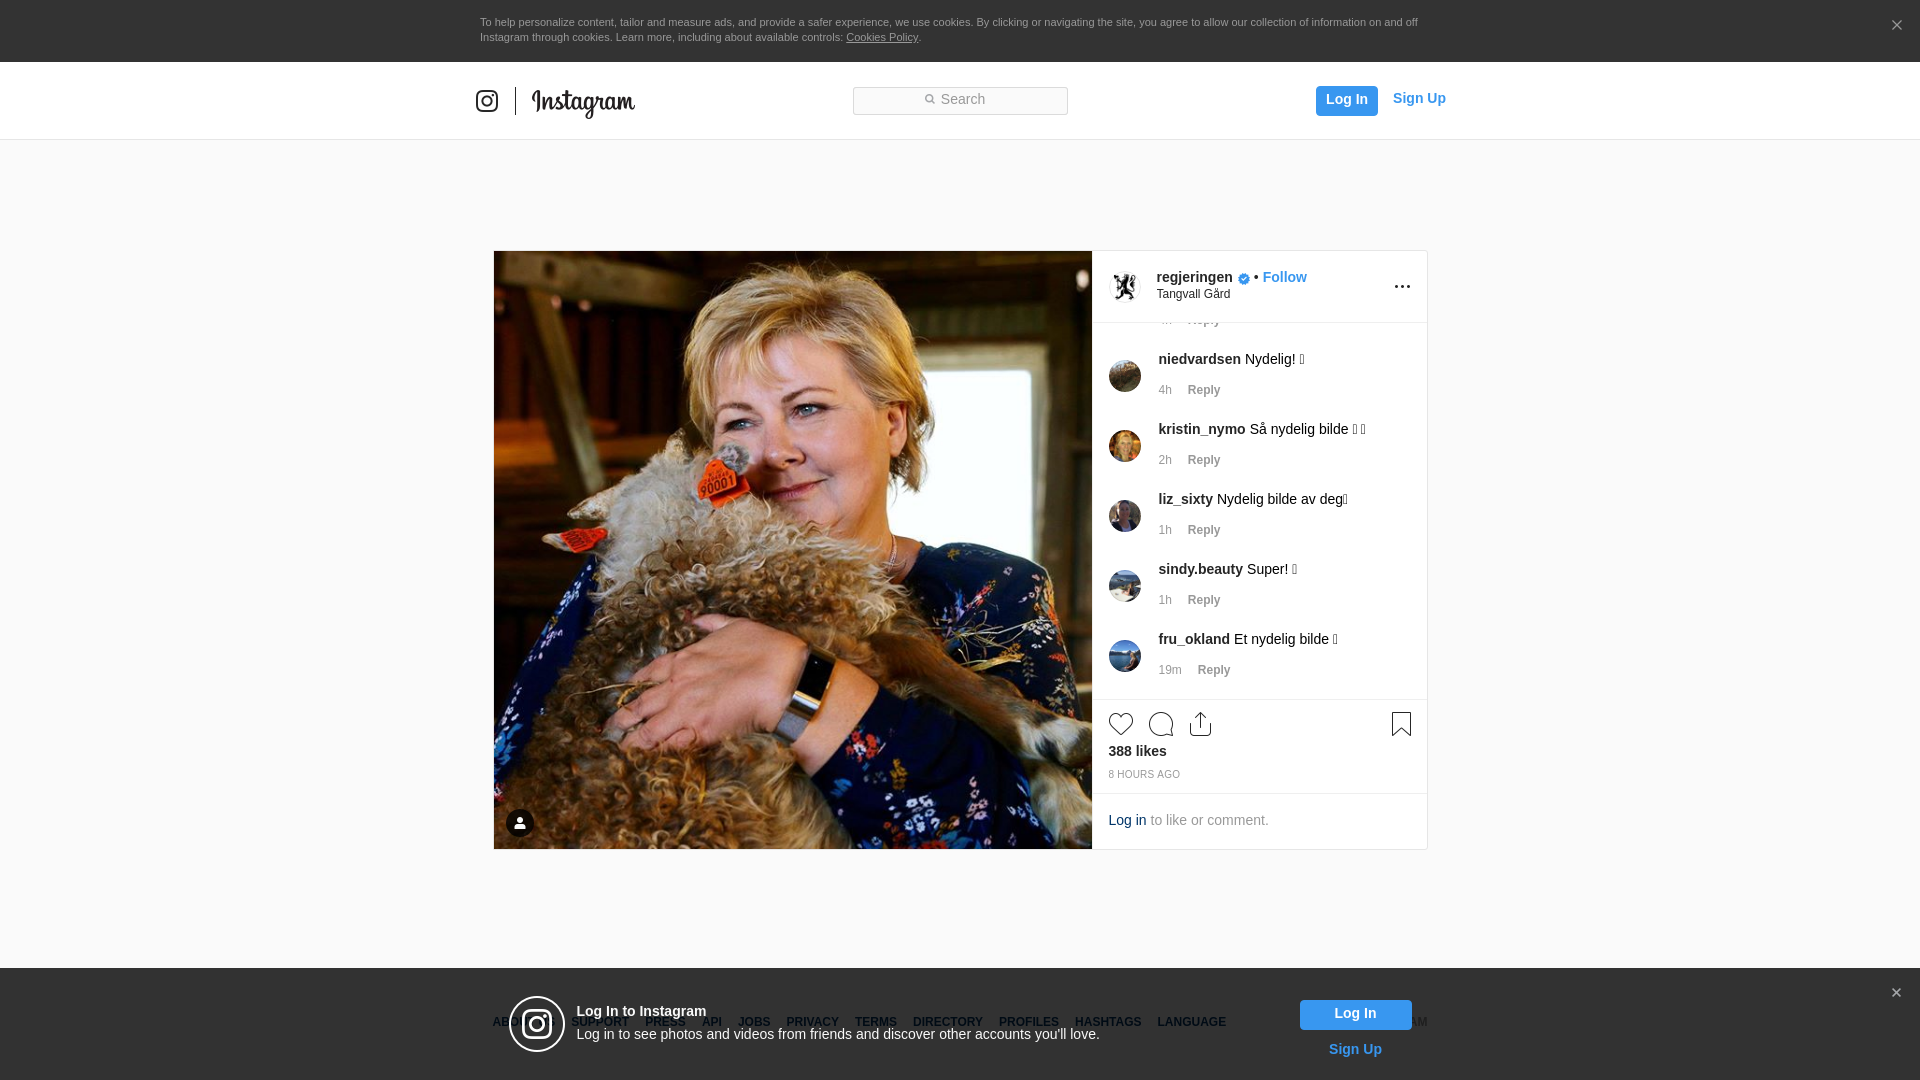
Task: Close the Log In to Instagram banner
Action: click(1896, 993)
